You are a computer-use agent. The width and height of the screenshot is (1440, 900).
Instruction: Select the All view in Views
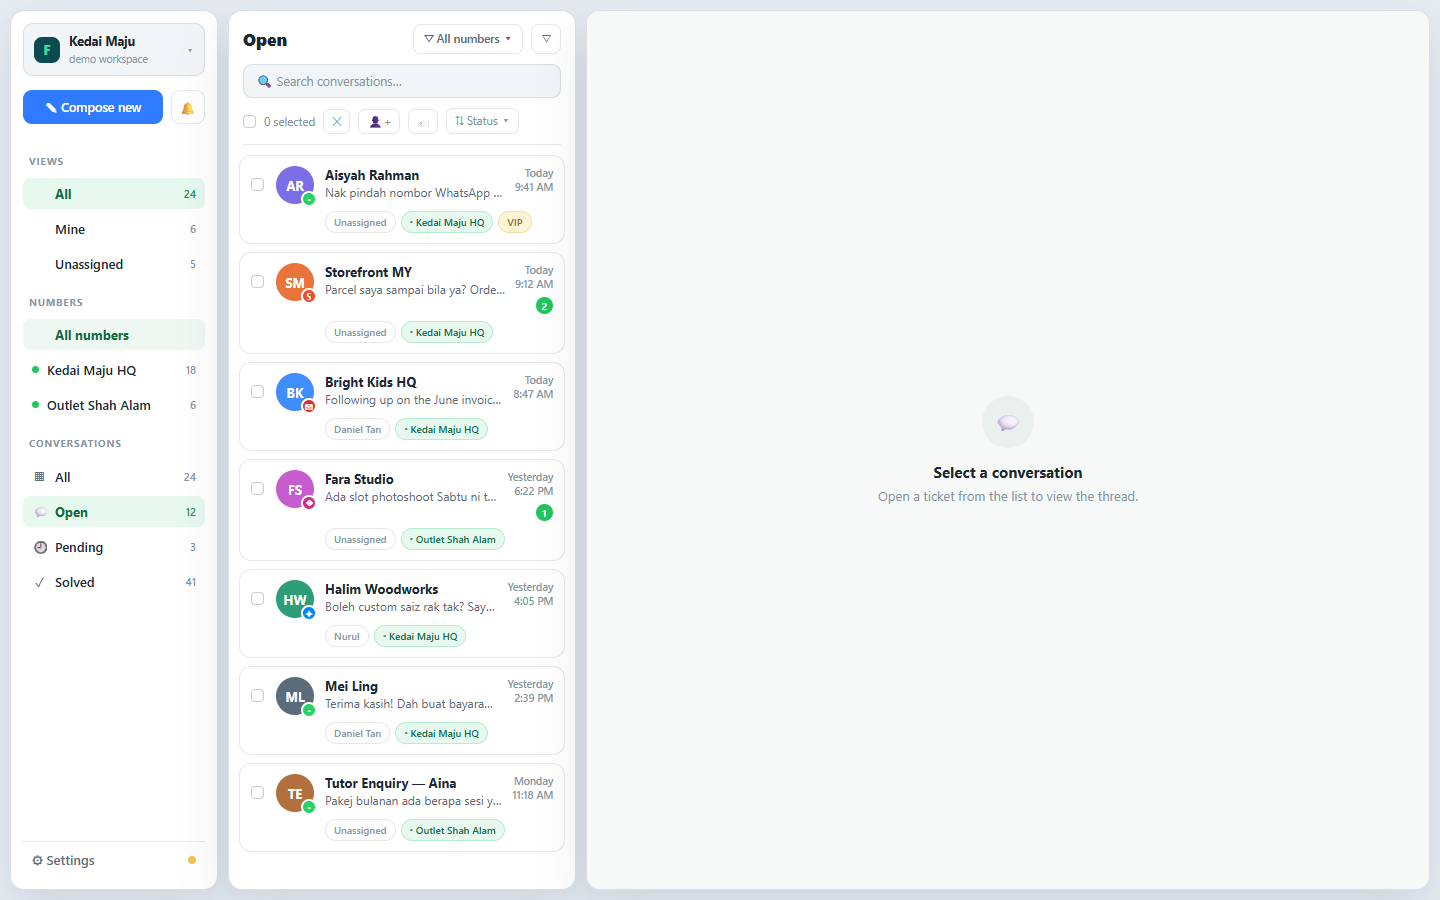[114, 194]
